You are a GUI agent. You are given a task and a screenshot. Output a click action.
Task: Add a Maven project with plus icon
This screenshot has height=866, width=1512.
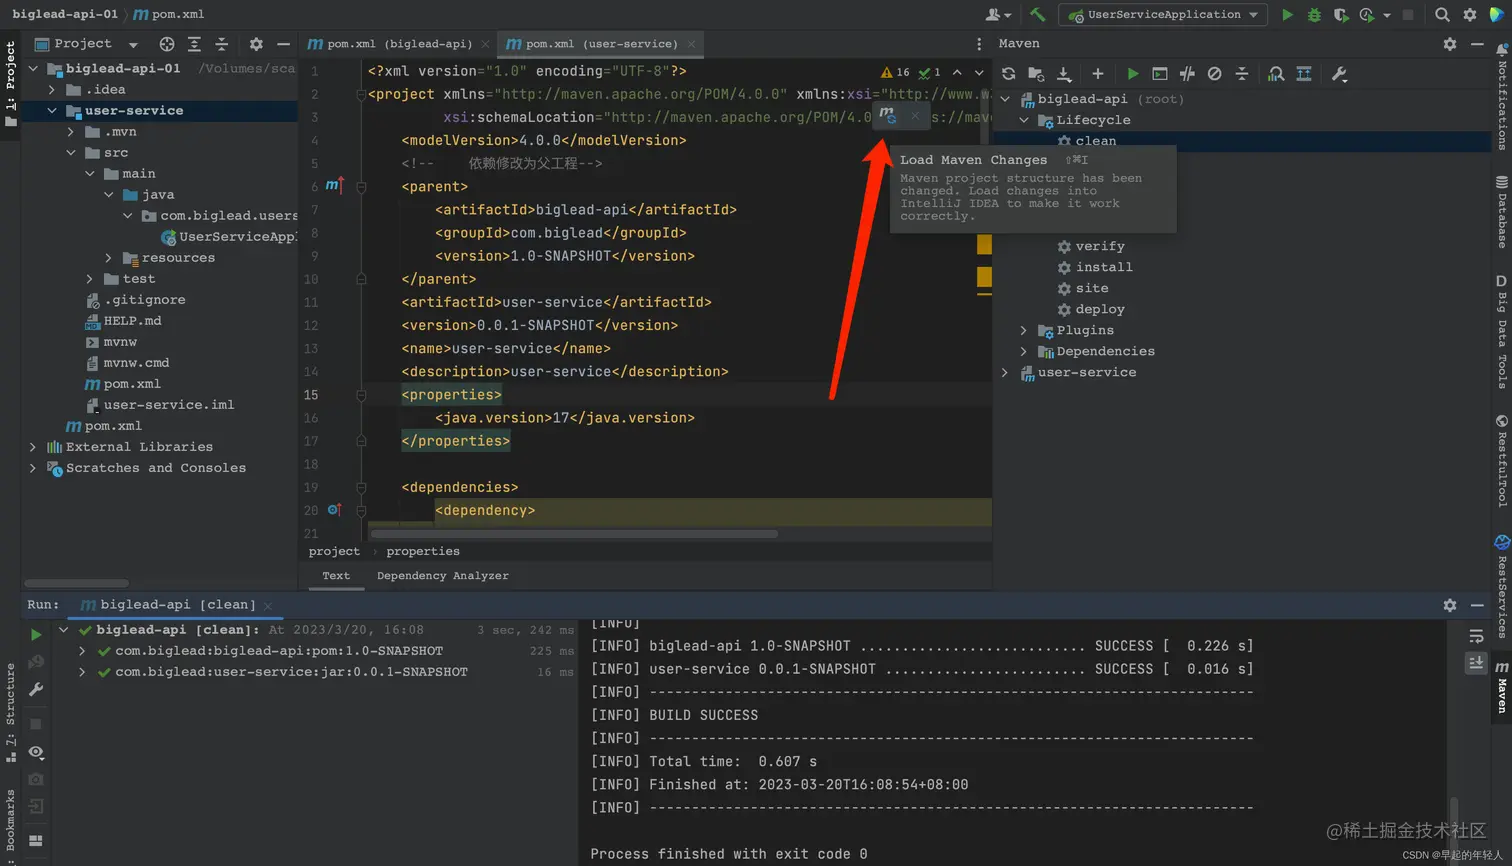pos(1097,74)
